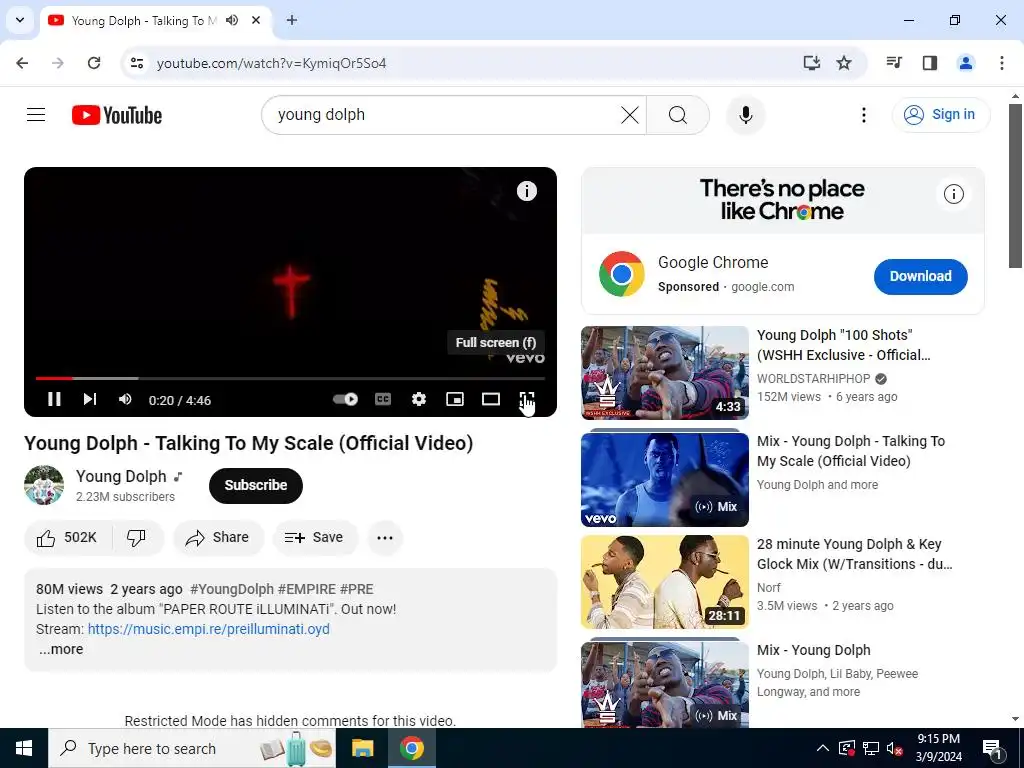
Task: Close the Young Dolph tab
Action: (x=256, y=20)
